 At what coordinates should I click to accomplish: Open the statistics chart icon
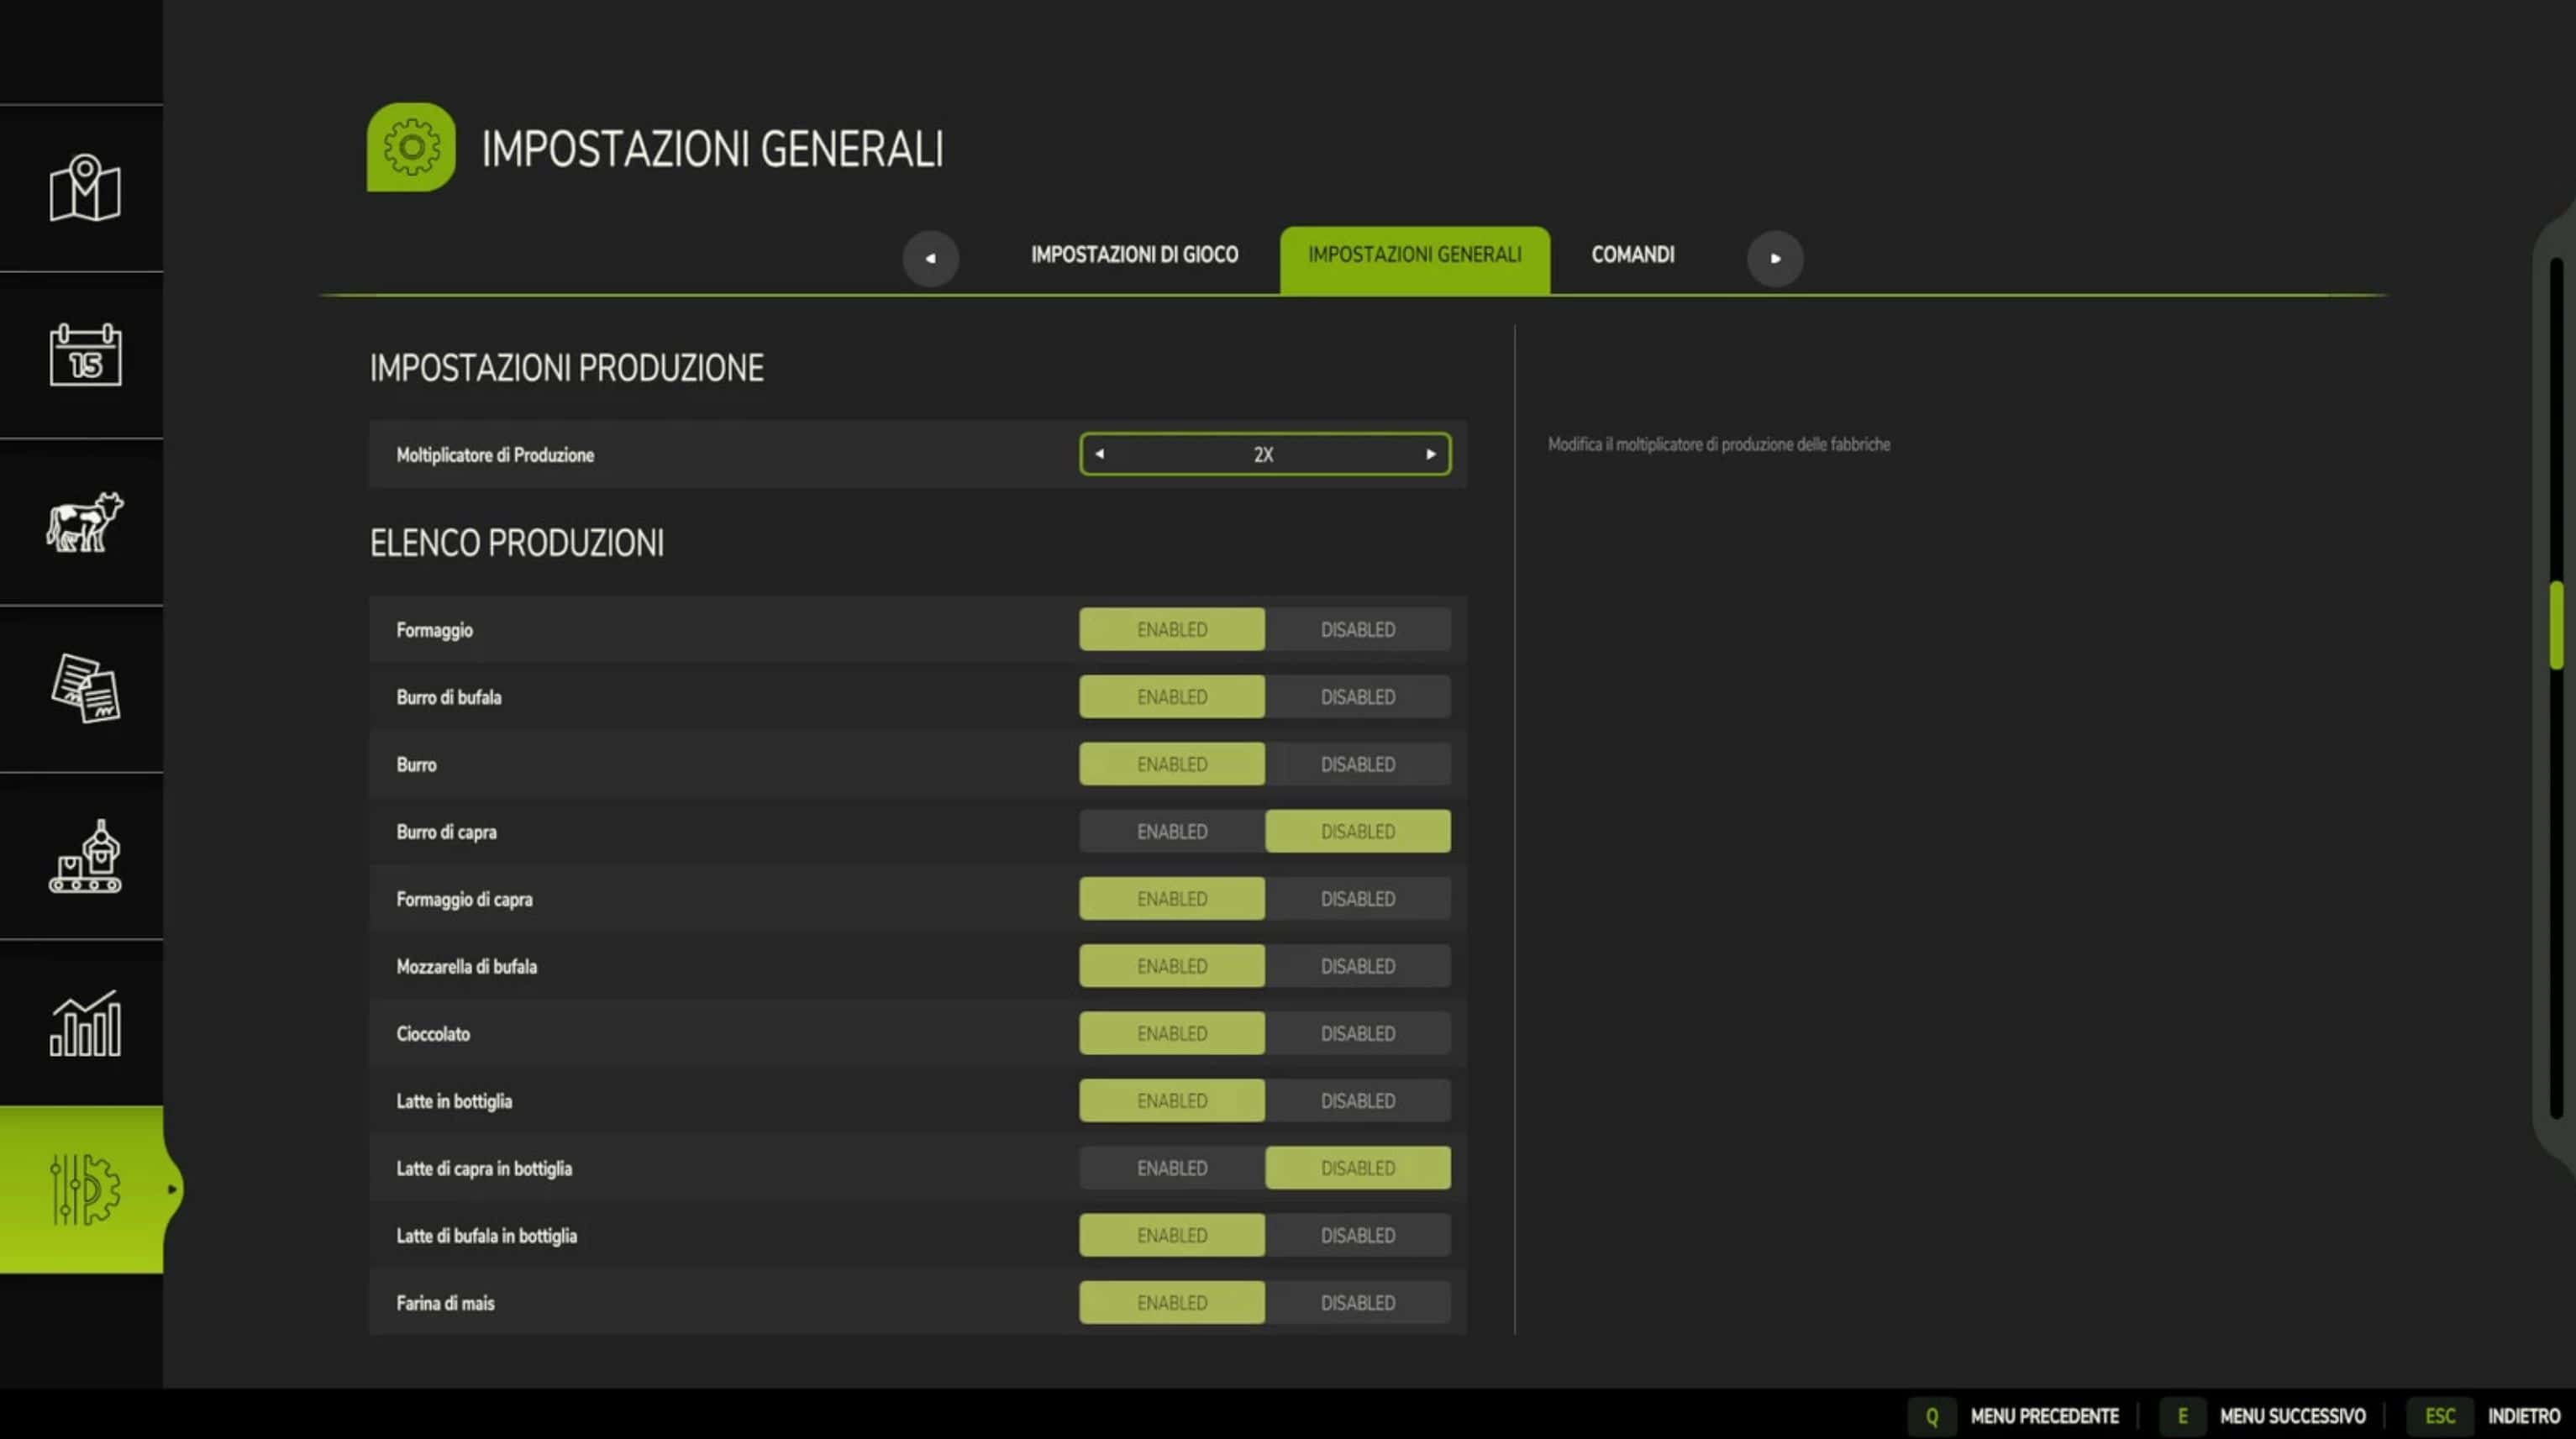[84, 1023]
